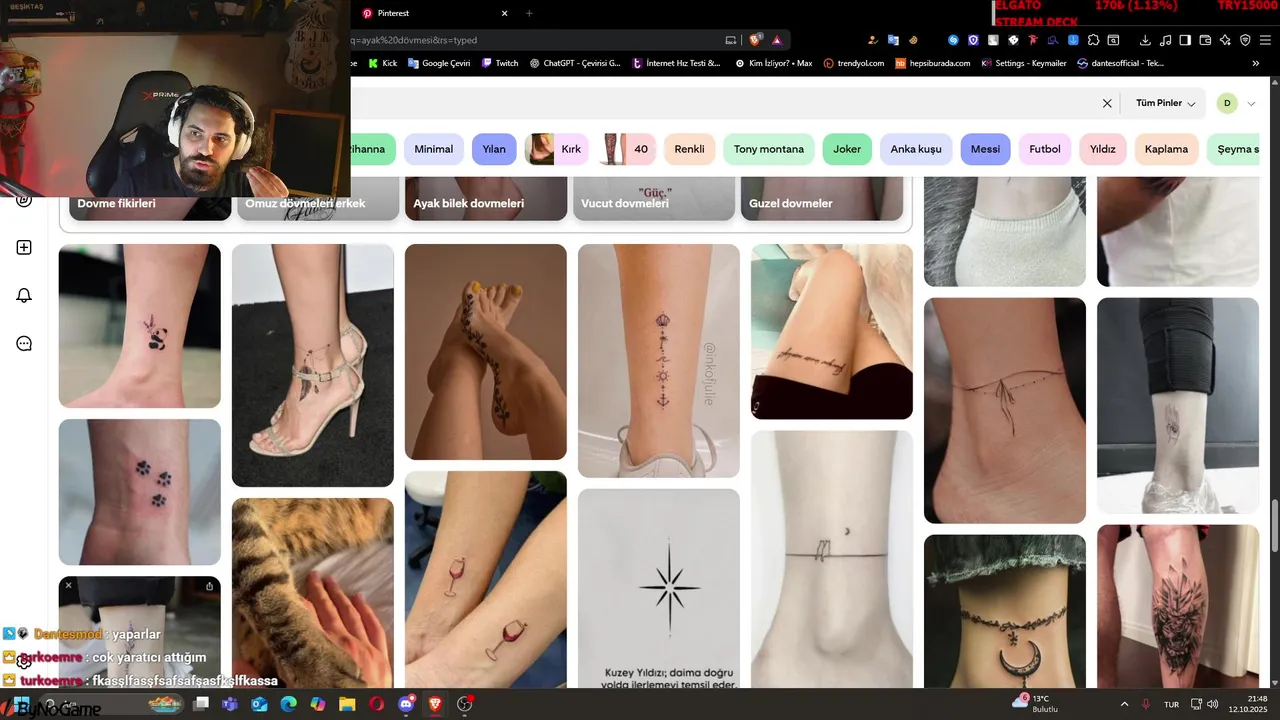1280x720 pixels.
Task: Select the Yıldız filter chip
Action: pos(1103,149)
